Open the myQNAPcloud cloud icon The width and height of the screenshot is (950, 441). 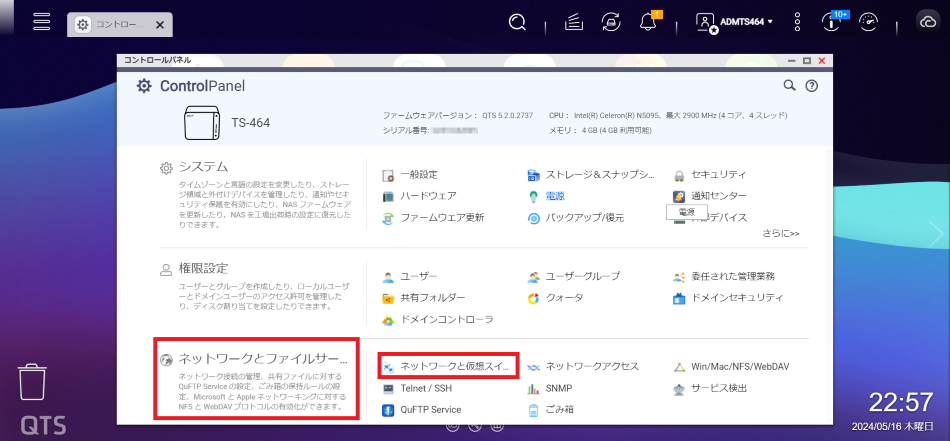pos(928,22)
